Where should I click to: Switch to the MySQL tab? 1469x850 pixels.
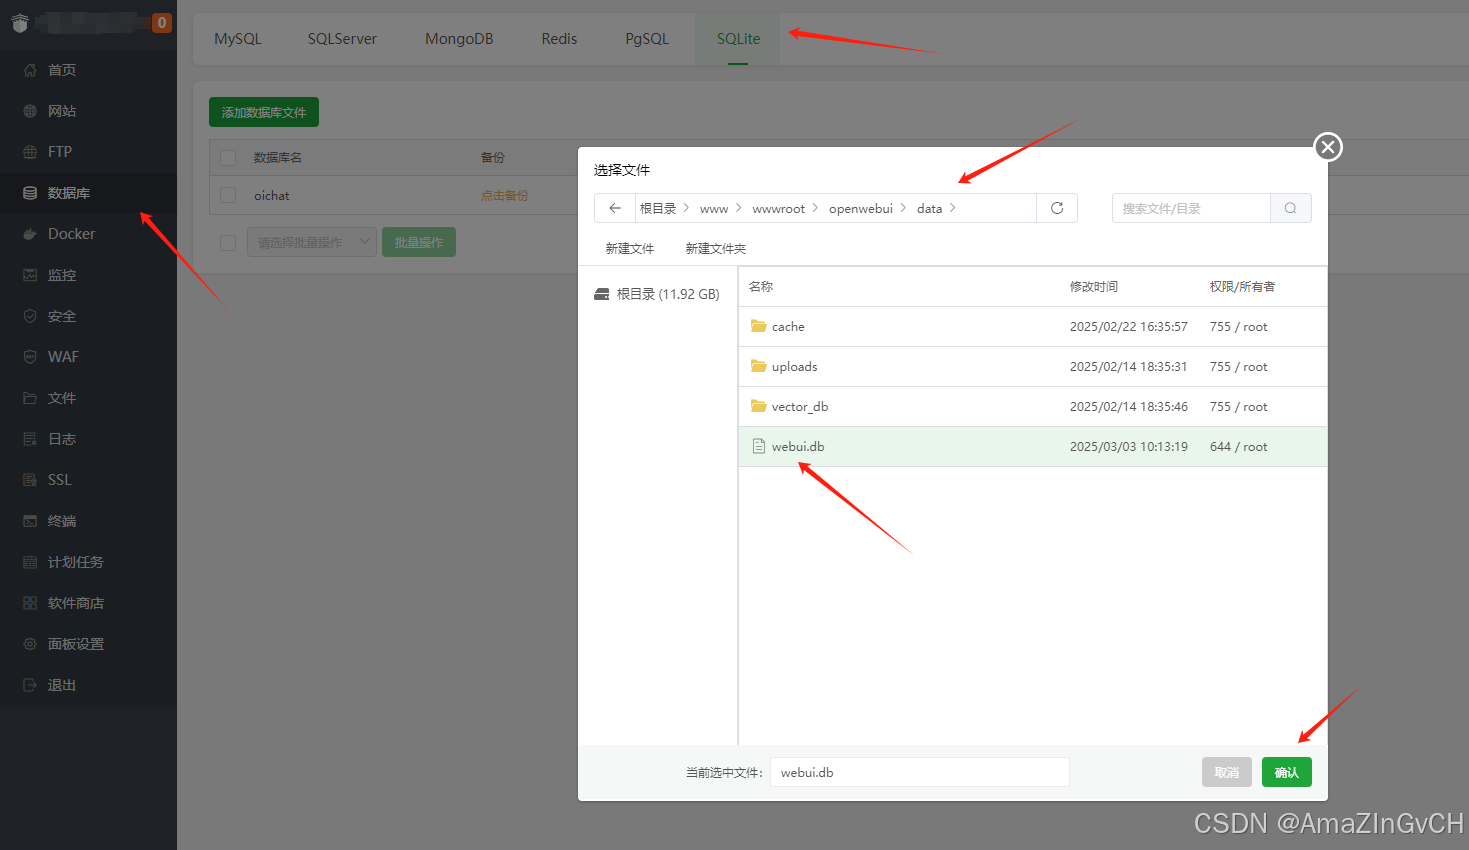point(238,39)
